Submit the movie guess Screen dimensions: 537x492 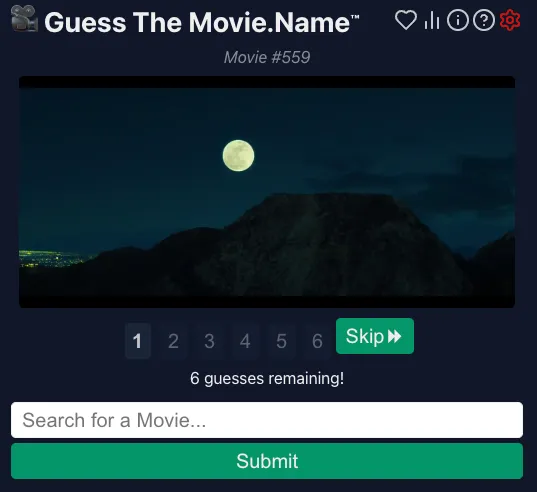pyautogui.click(x=267, y=461)
